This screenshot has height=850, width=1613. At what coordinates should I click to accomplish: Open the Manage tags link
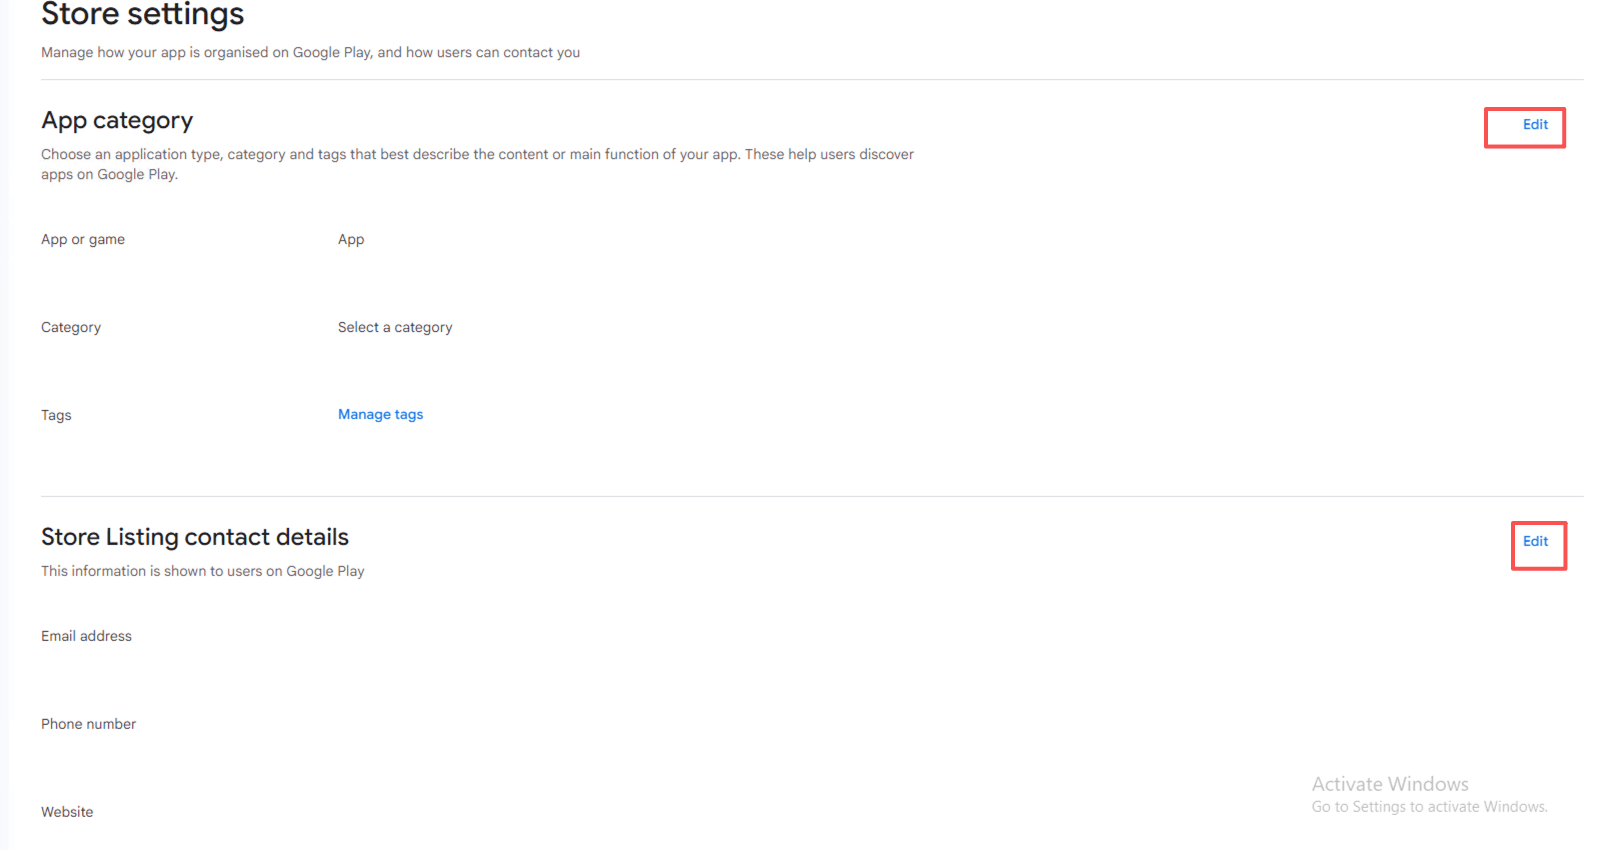(380, 414)
